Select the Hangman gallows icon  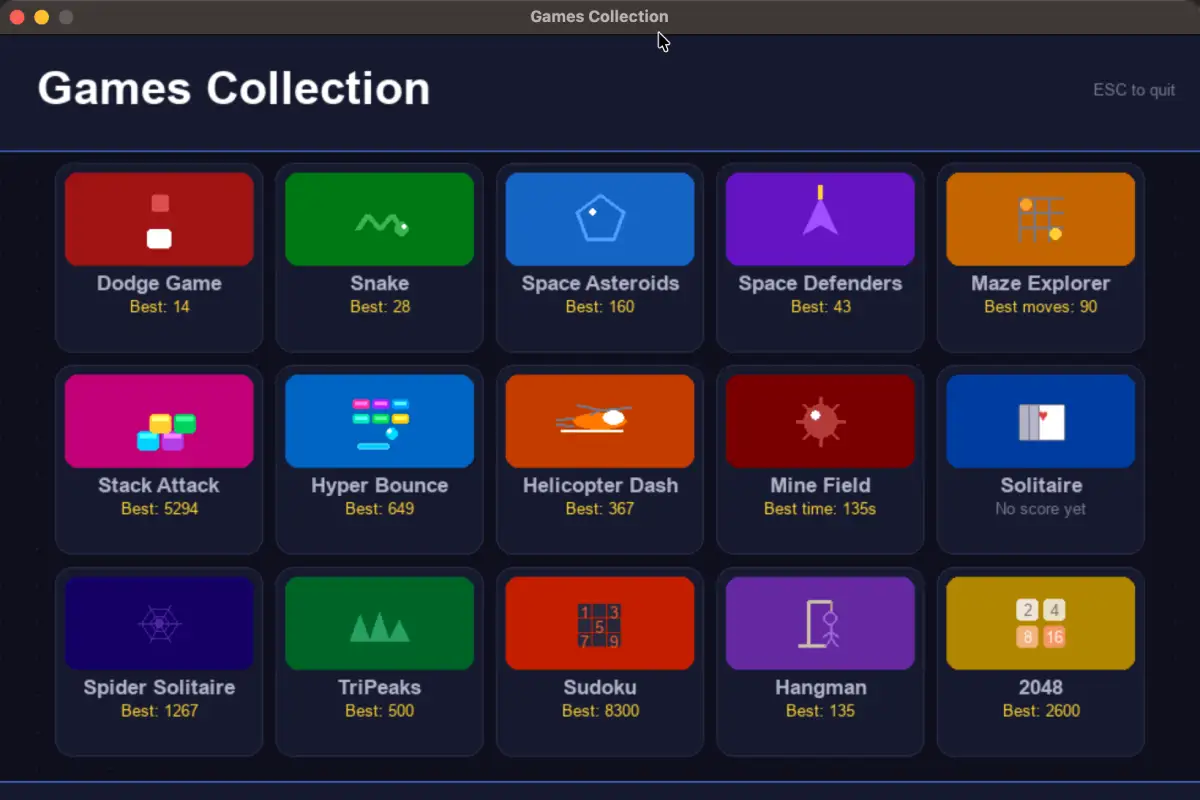pos(820,623)
